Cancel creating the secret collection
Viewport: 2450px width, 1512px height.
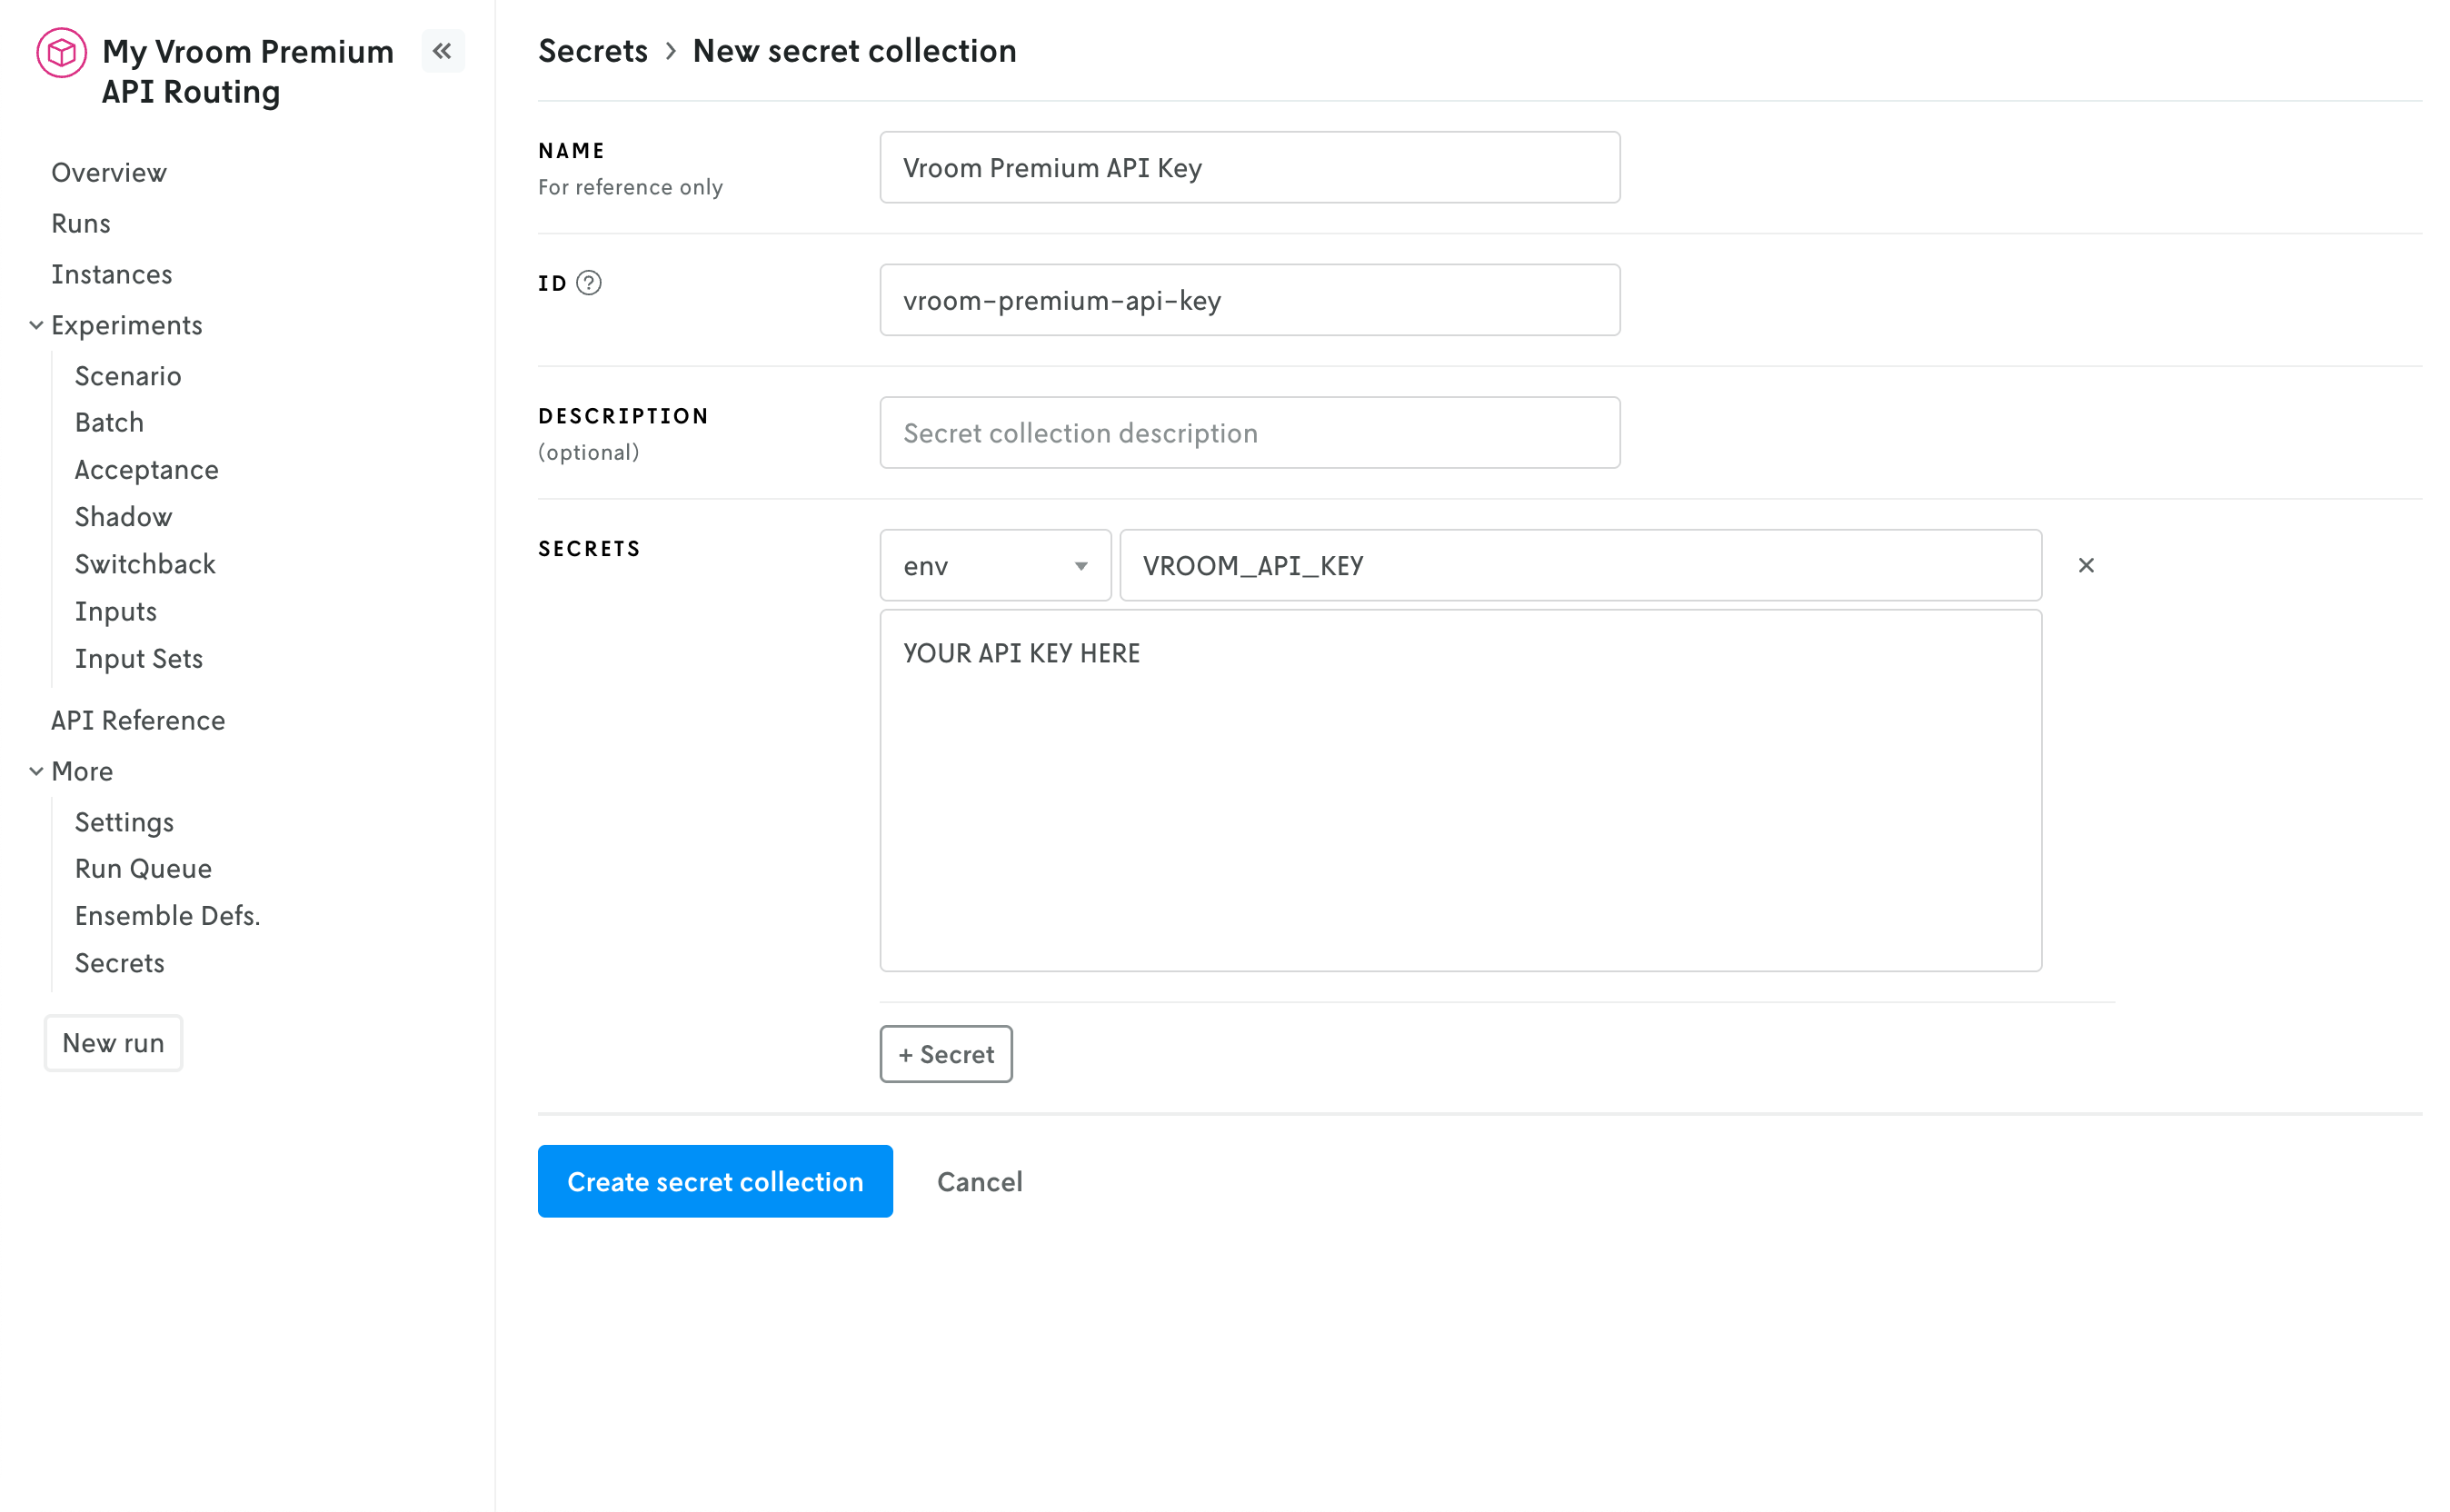(979, 1181)
